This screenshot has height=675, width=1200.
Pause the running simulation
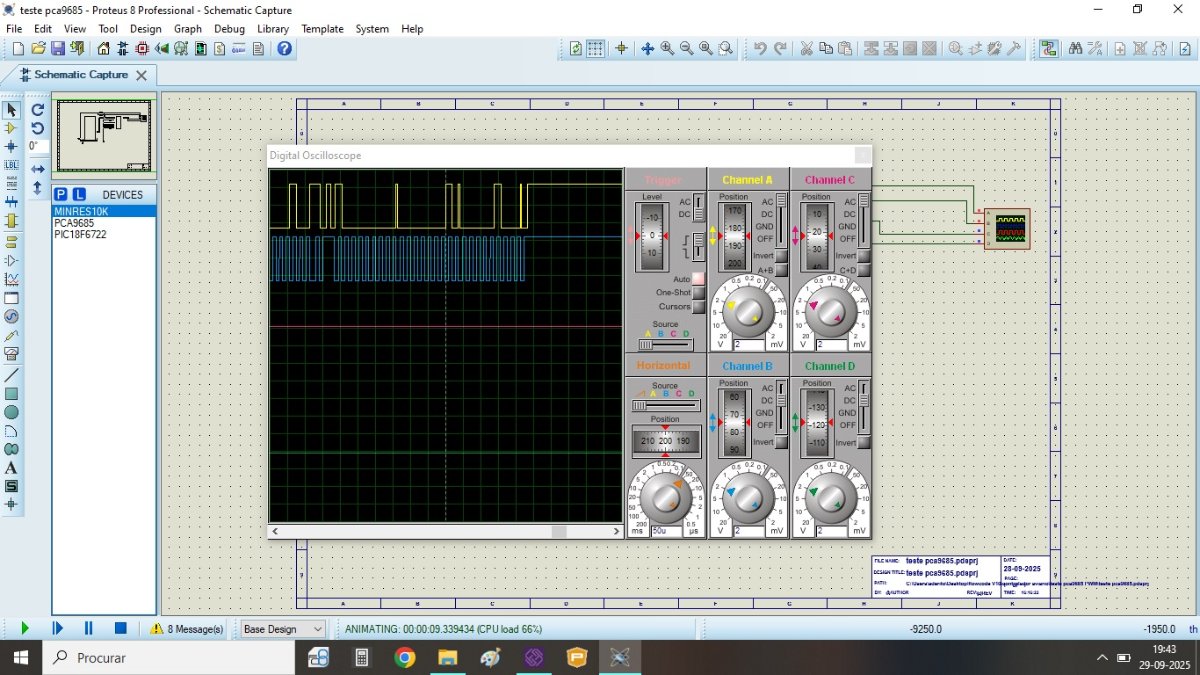point(88,628)
